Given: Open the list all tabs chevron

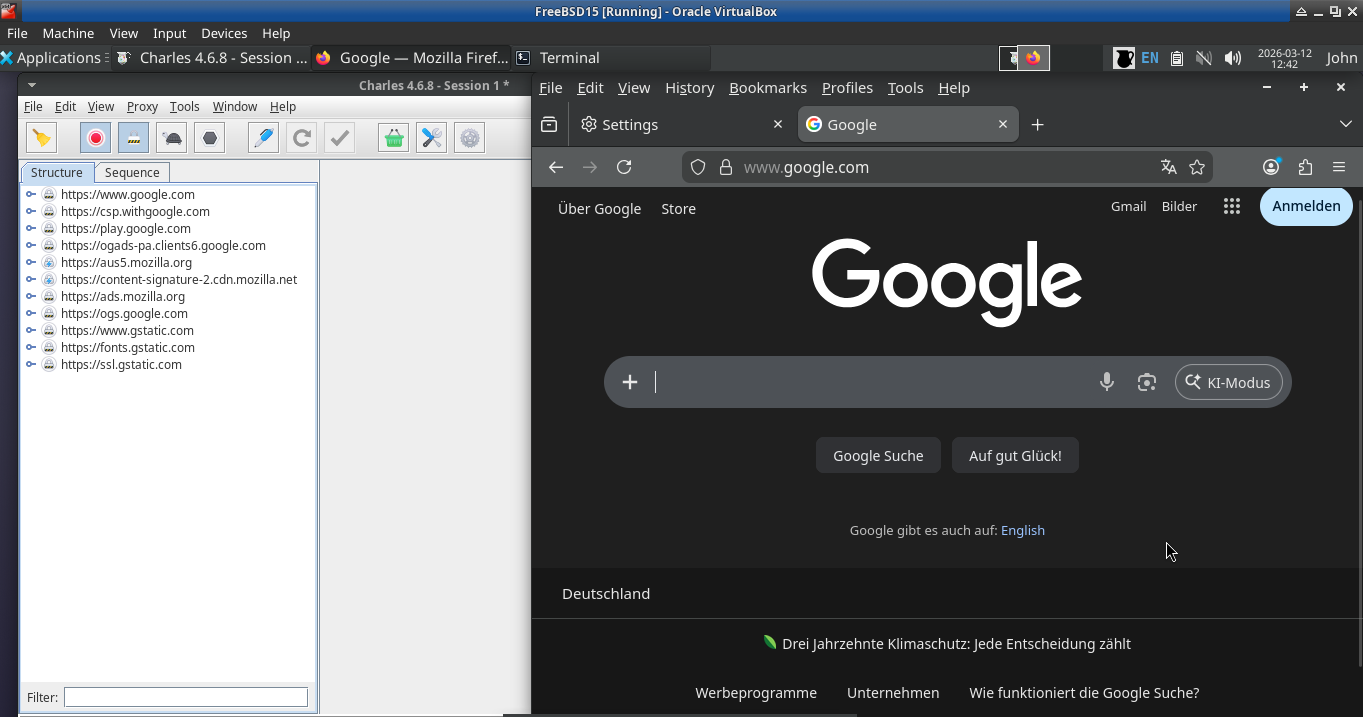Looking at the screenshot, I should click(1345, 124).
